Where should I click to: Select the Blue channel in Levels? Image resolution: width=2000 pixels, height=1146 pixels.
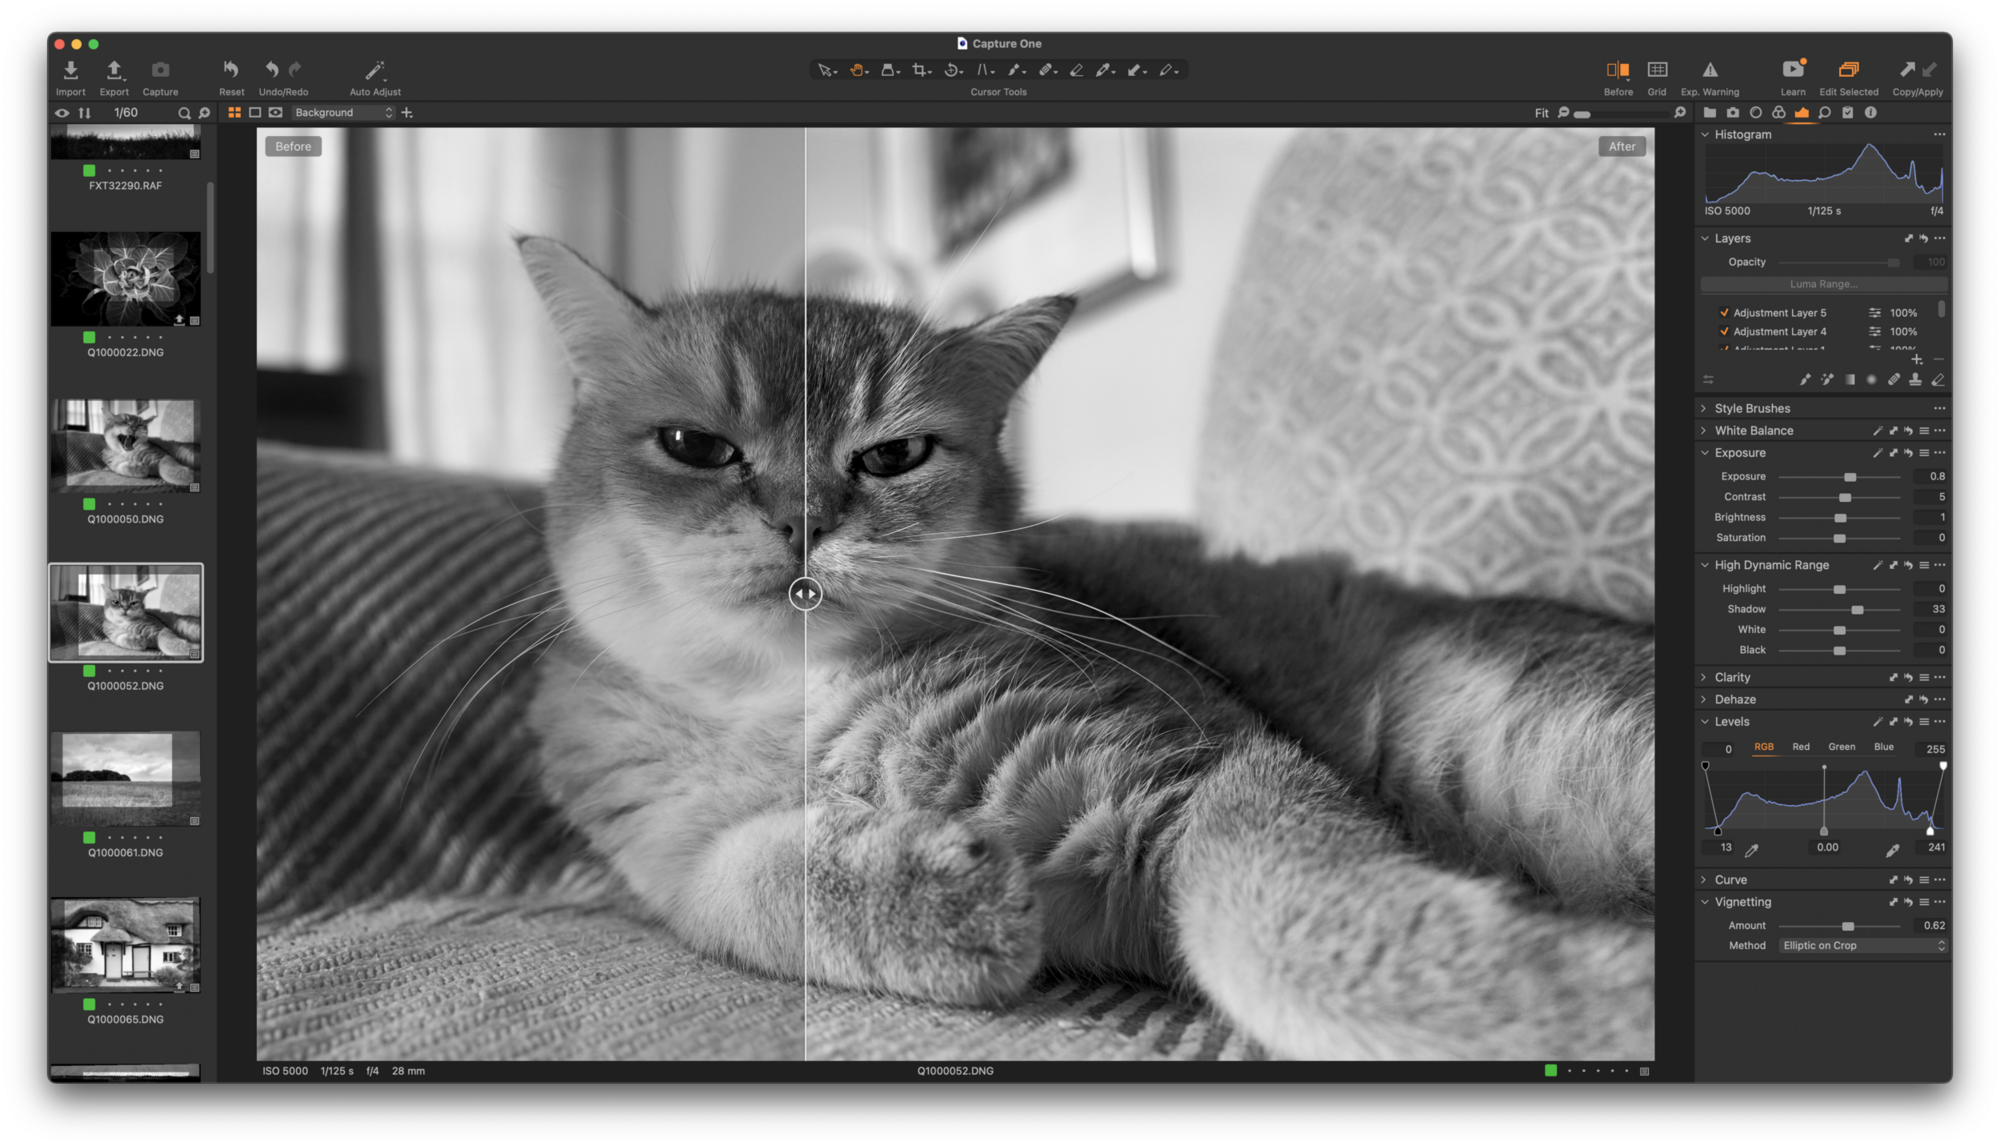pos(1884,748)
